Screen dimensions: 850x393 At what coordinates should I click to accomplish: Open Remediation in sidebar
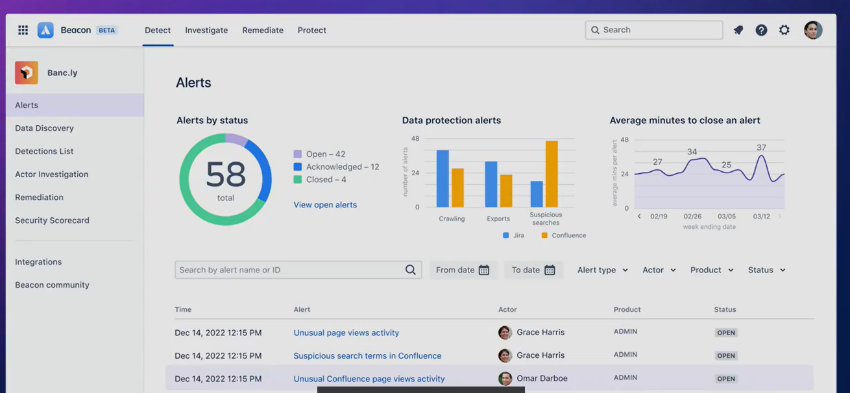(x=39, y=197)
